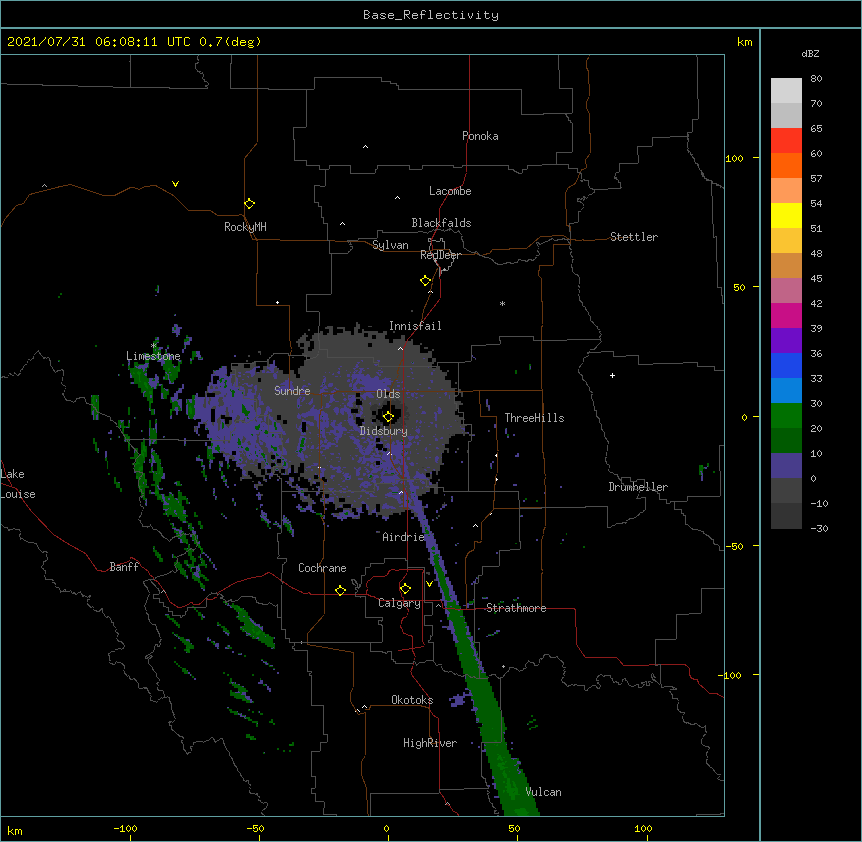This screenshot has width=862, height=842.
Task: Pick the bright green 20-30 dBZ legend swatch
Action: [x=786, y=416]
